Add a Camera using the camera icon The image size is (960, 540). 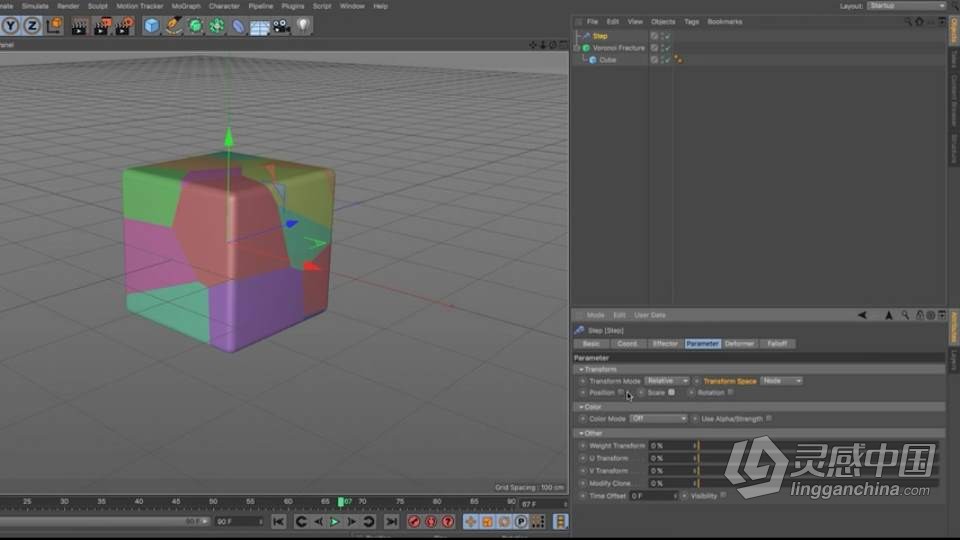click(281, 26)
